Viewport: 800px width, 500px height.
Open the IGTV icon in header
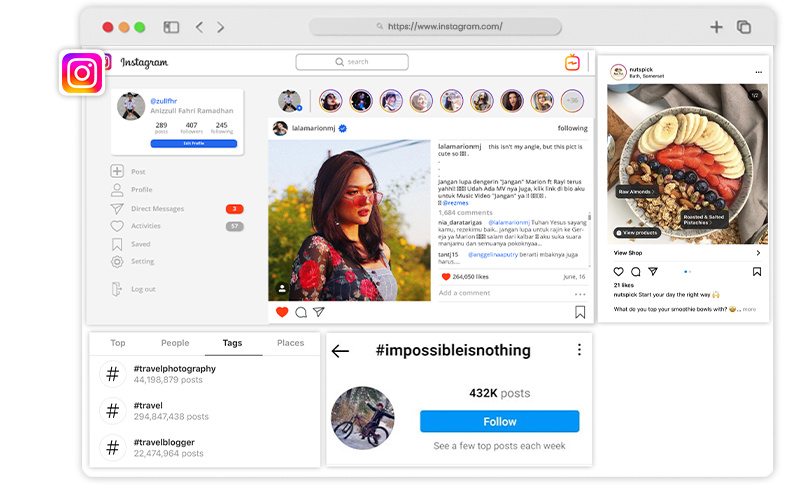[x=572, y=62]
